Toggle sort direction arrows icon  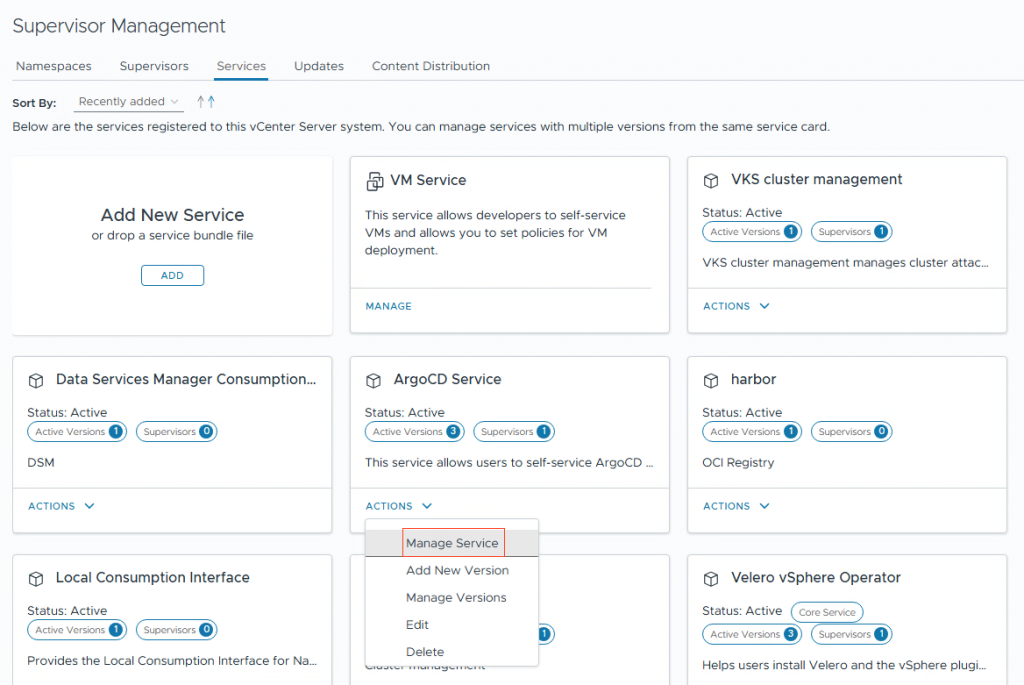coord(206,102)
